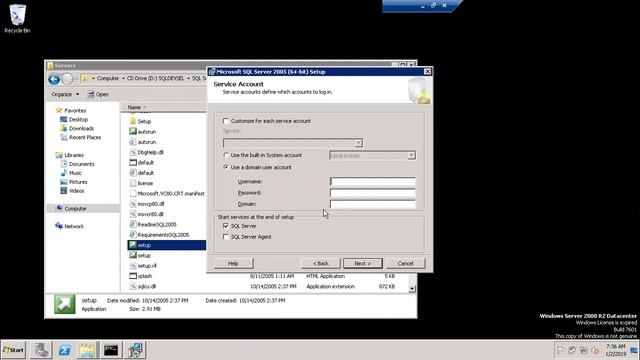Check the SQL Server Agent checkbox
The height and width of the screenshot is (360, 640).
(226, 237)
